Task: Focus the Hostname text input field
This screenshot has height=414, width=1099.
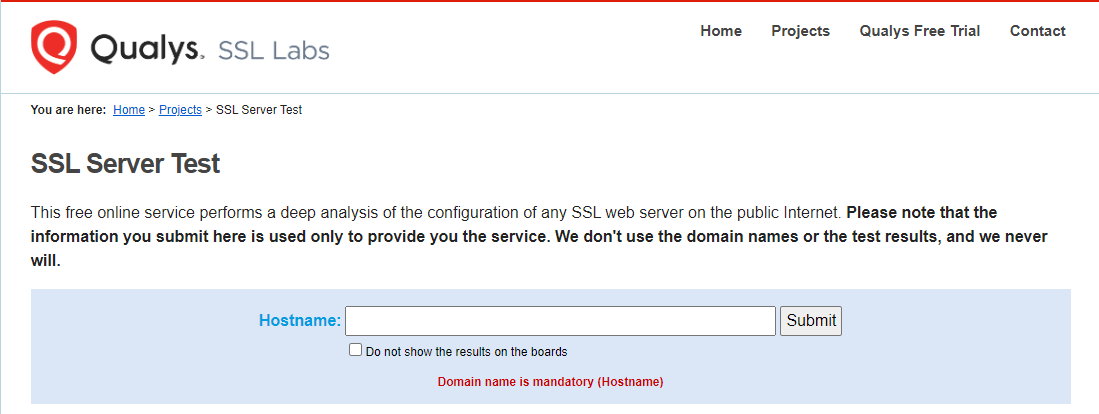Action: tap(560, 321)
